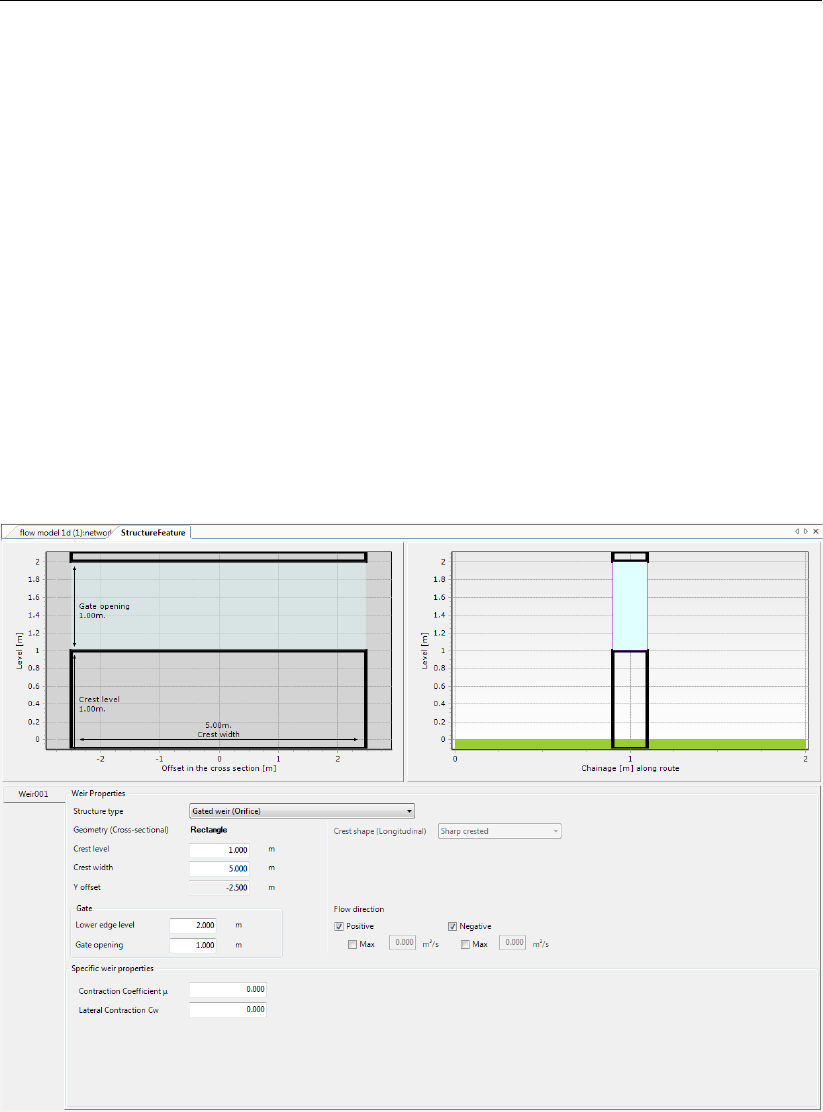Select the StructureFeature tab
Screen dimensions: 823x1112
click(153, 533)
